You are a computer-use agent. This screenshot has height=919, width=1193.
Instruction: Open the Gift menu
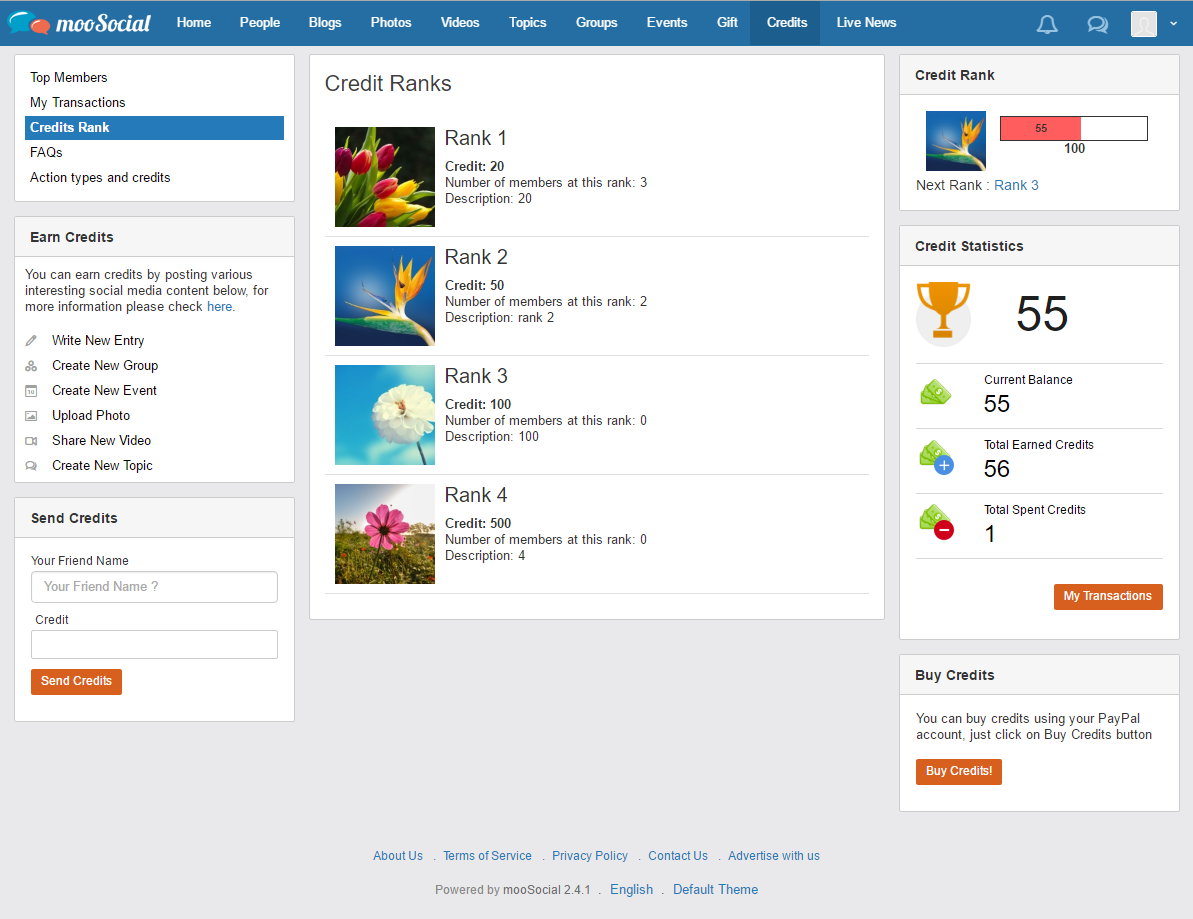click(727, 23)
